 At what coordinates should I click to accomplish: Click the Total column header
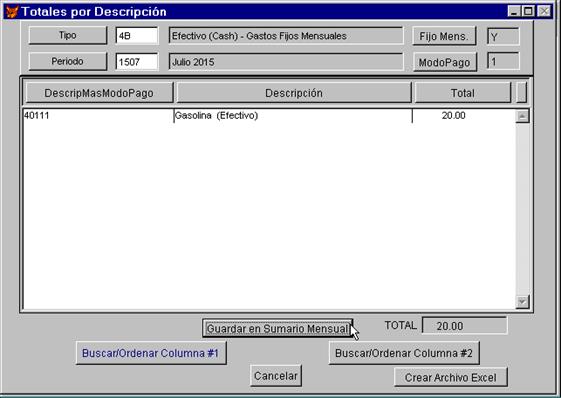pyautogui.click(x=463, y=93)
